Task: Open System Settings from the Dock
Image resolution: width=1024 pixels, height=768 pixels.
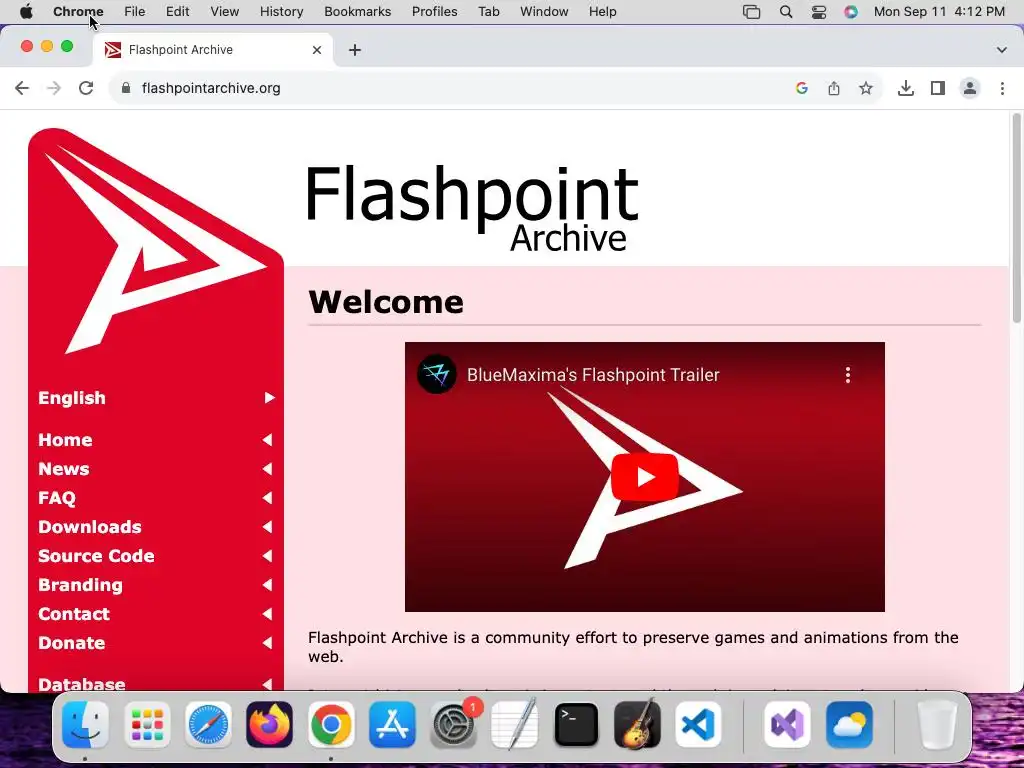Action: pos(454,724)
